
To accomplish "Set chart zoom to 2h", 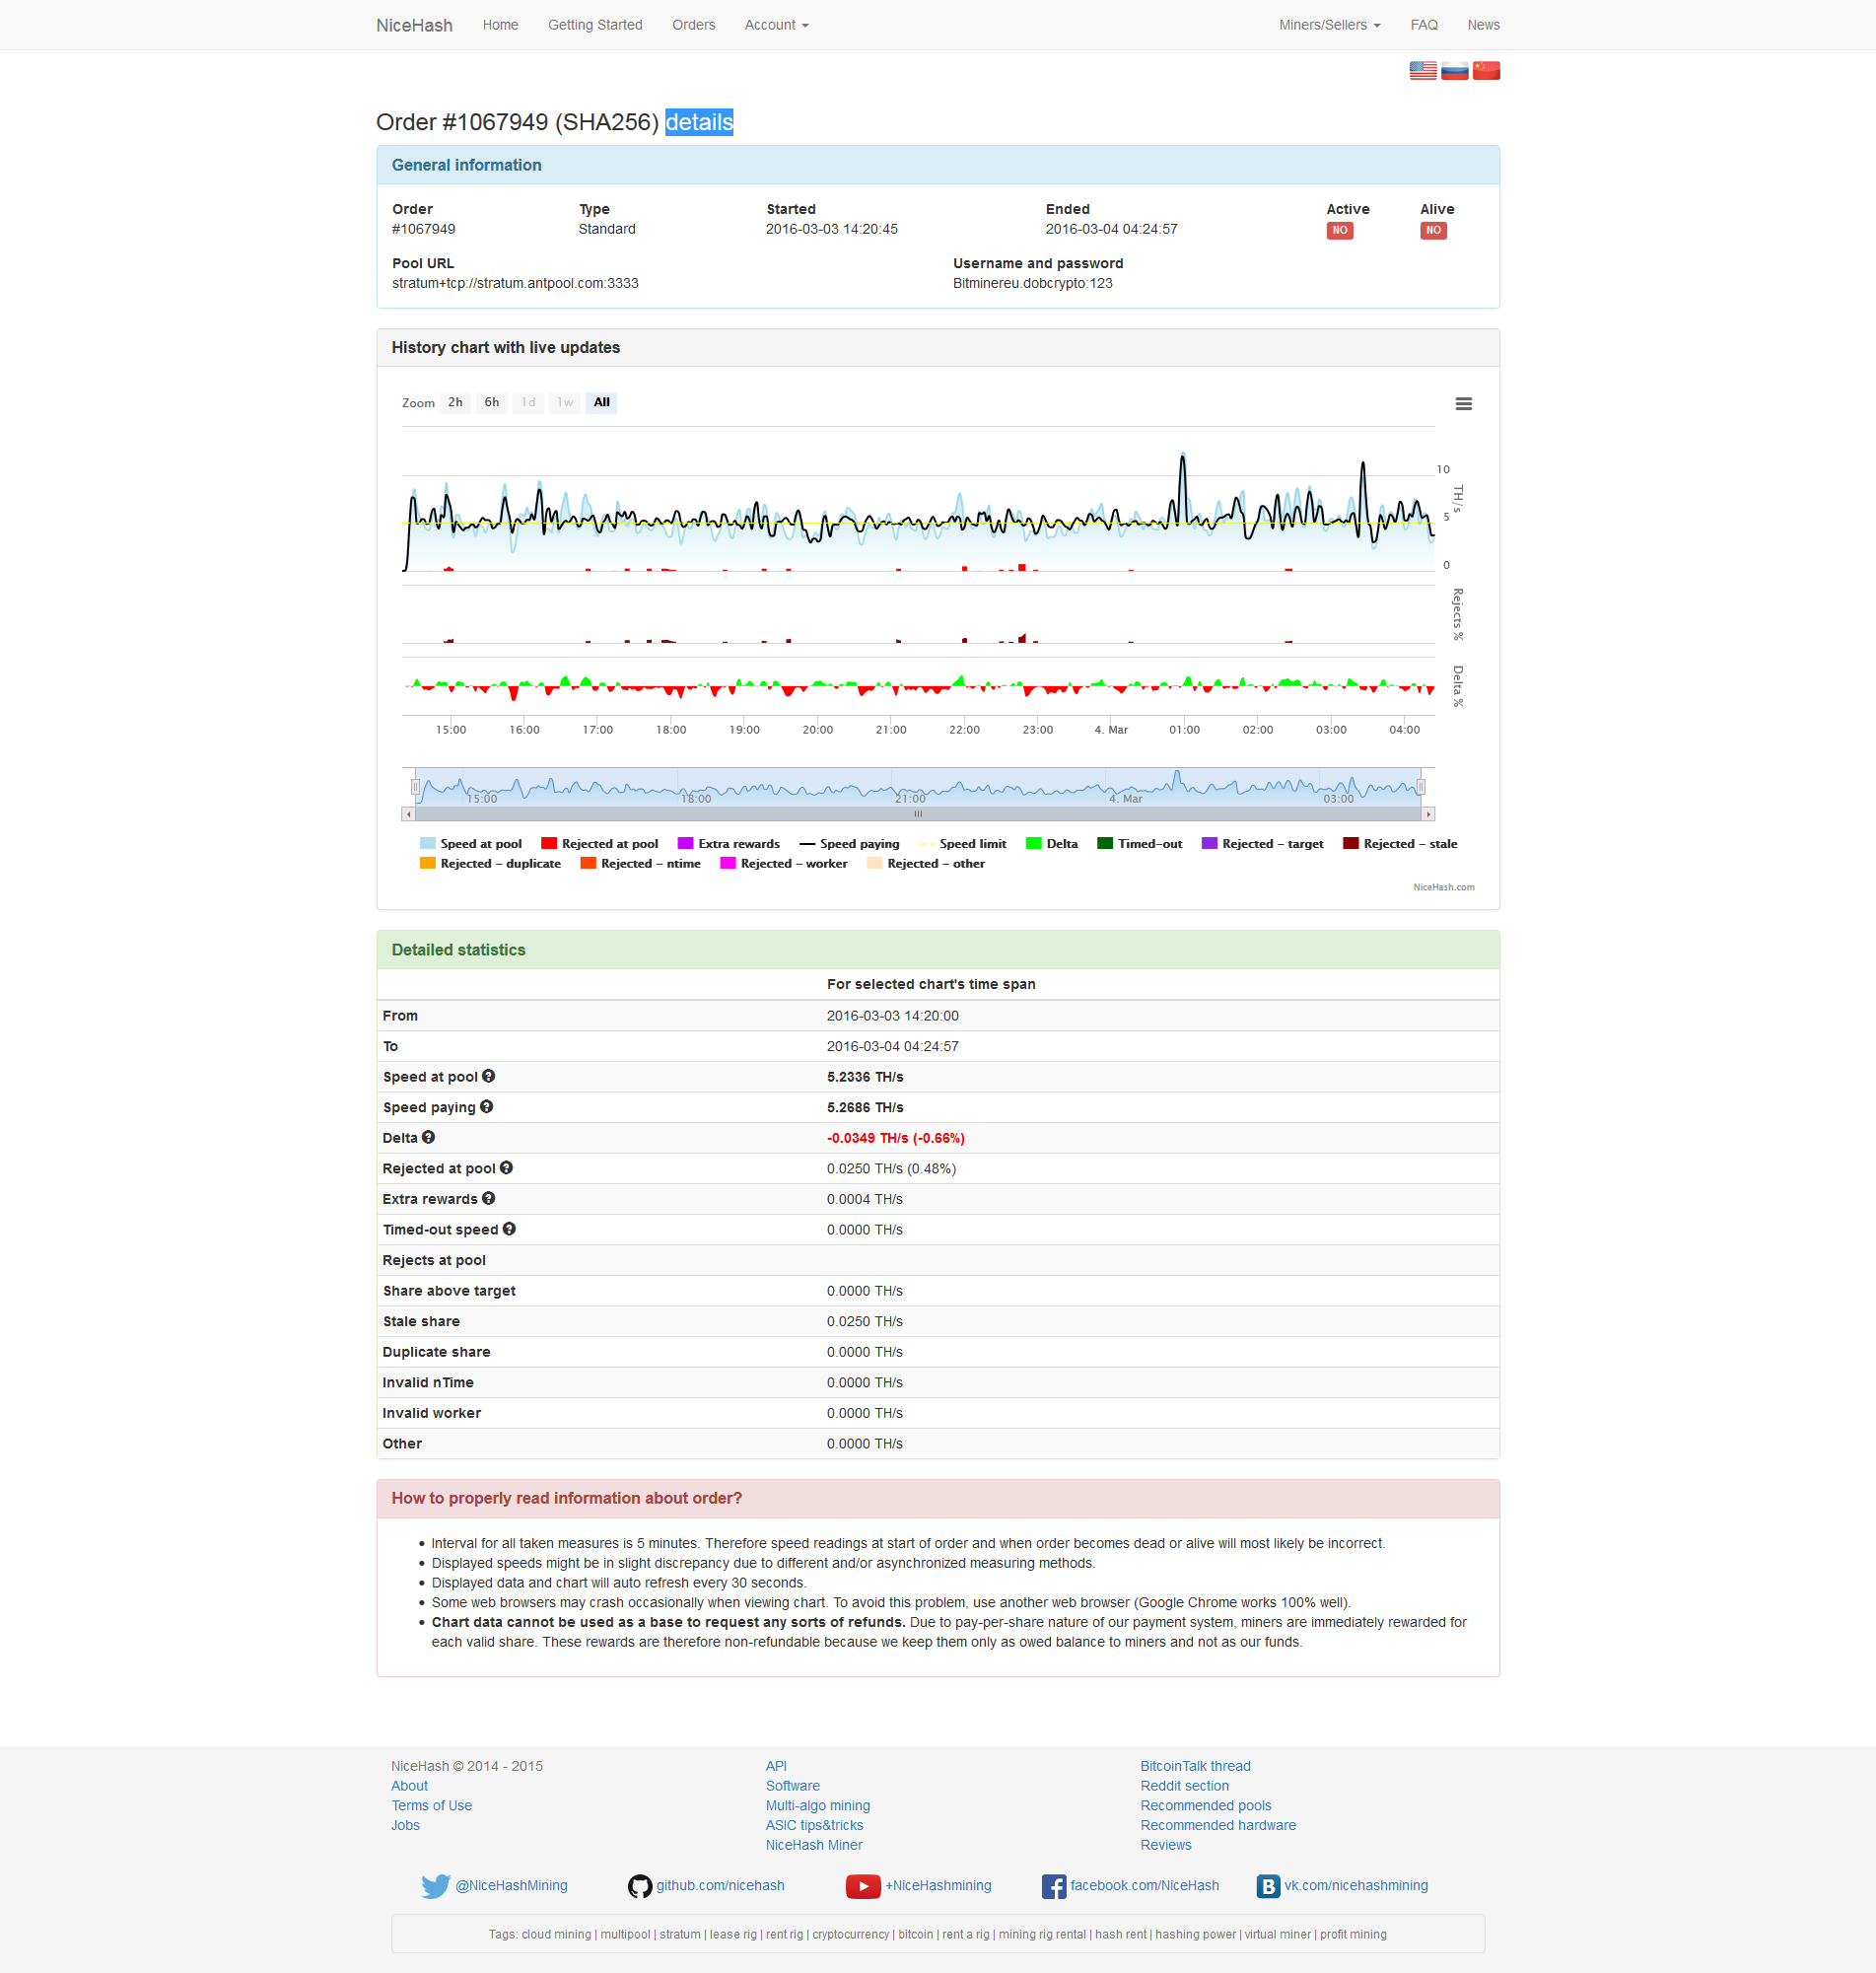I will 455,403.
